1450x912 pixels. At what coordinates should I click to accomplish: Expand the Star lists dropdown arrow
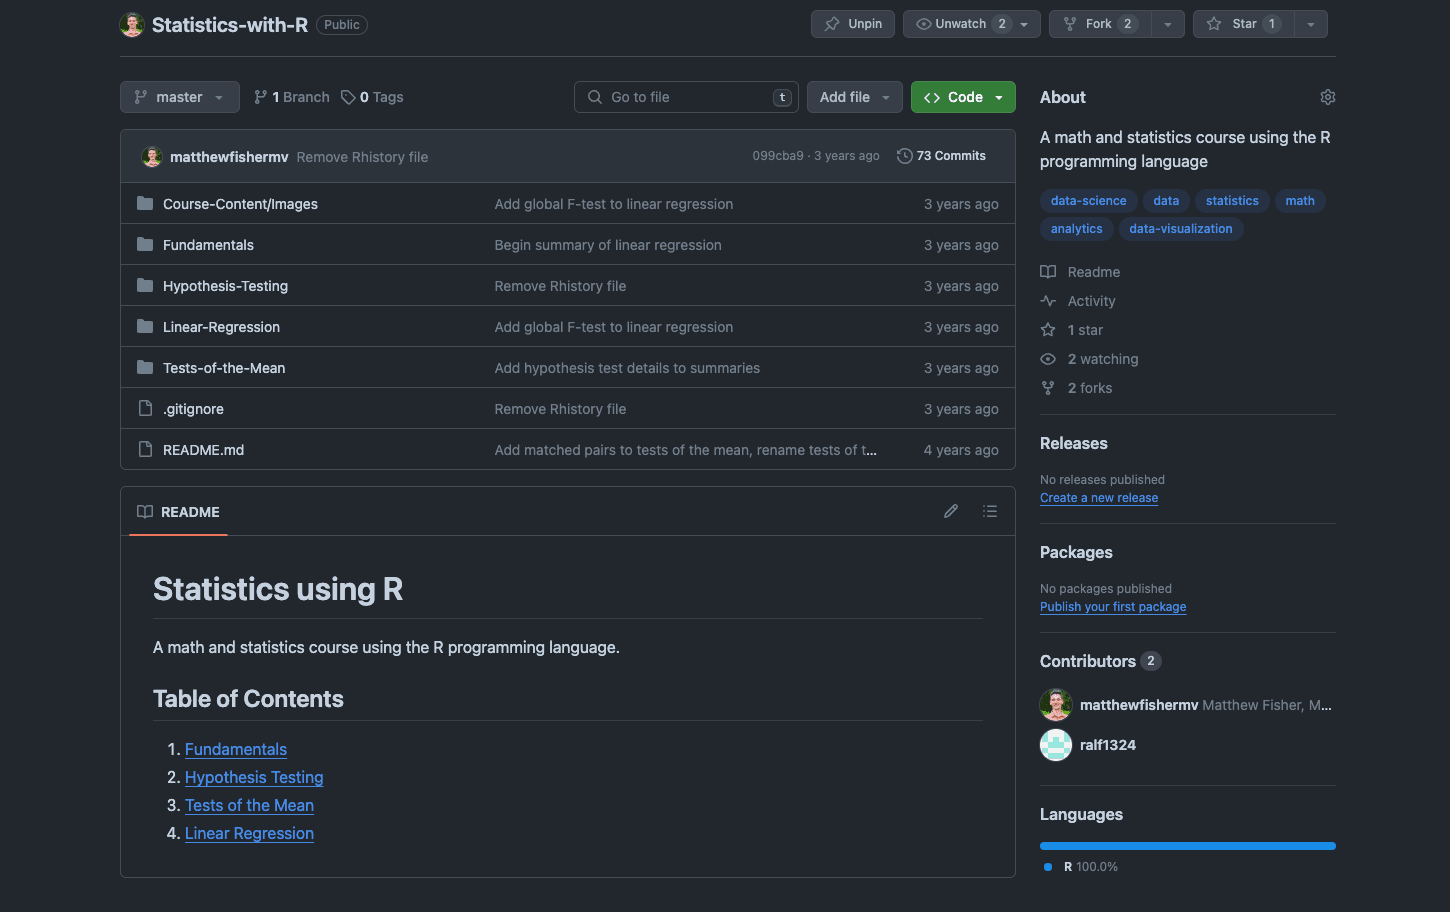(x=1310, y=24)
